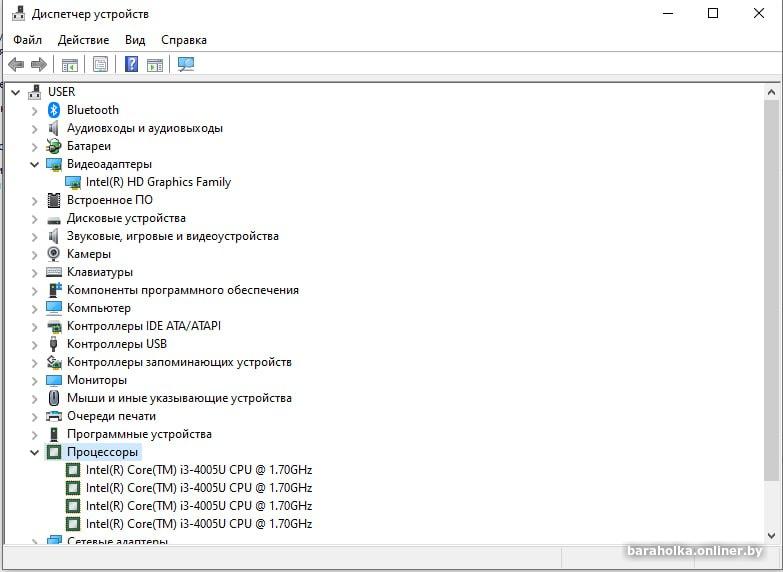Viewport: 783px width, 572px height.
Task: Select the Компьютер label
Action: pos(99,308)
